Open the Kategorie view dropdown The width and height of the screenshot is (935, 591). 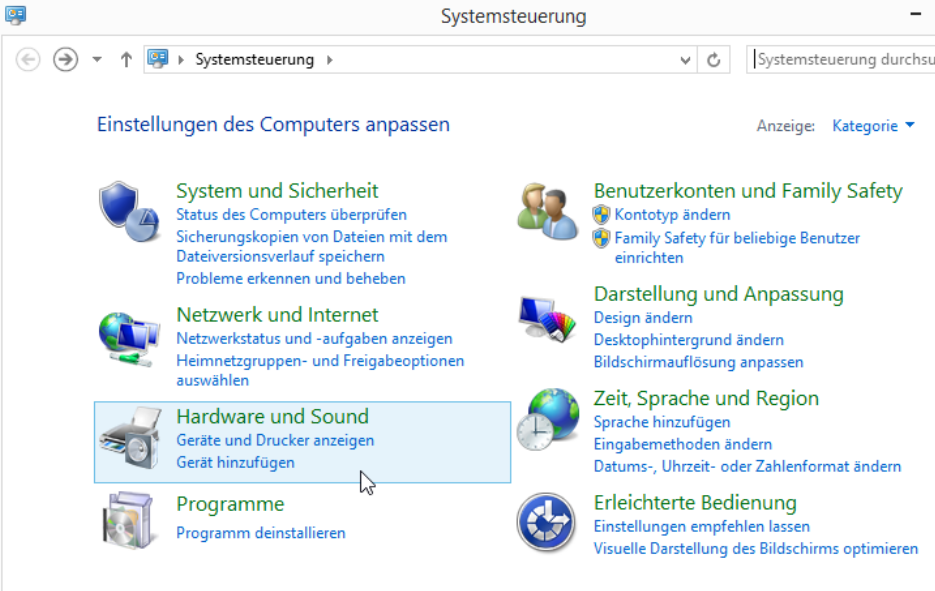coord(873,126)
